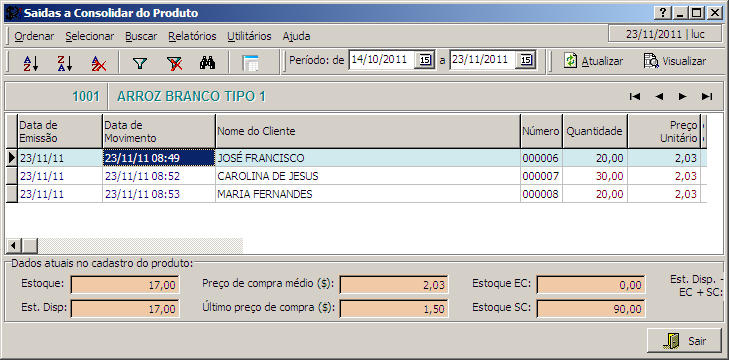Open the Utilitários menu
The width and height of the screenshot is (729, 360).
[249, 36]
